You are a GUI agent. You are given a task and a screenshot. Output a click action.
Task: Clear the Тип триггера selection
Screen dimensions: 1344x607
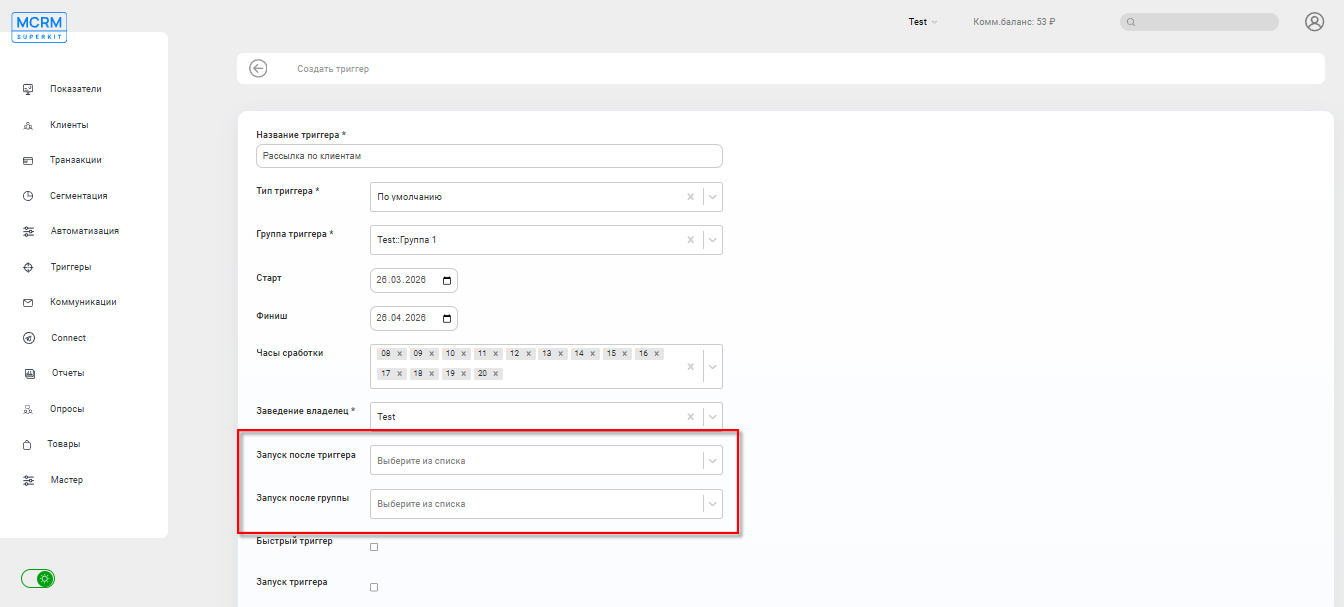[x=690, y=197]
